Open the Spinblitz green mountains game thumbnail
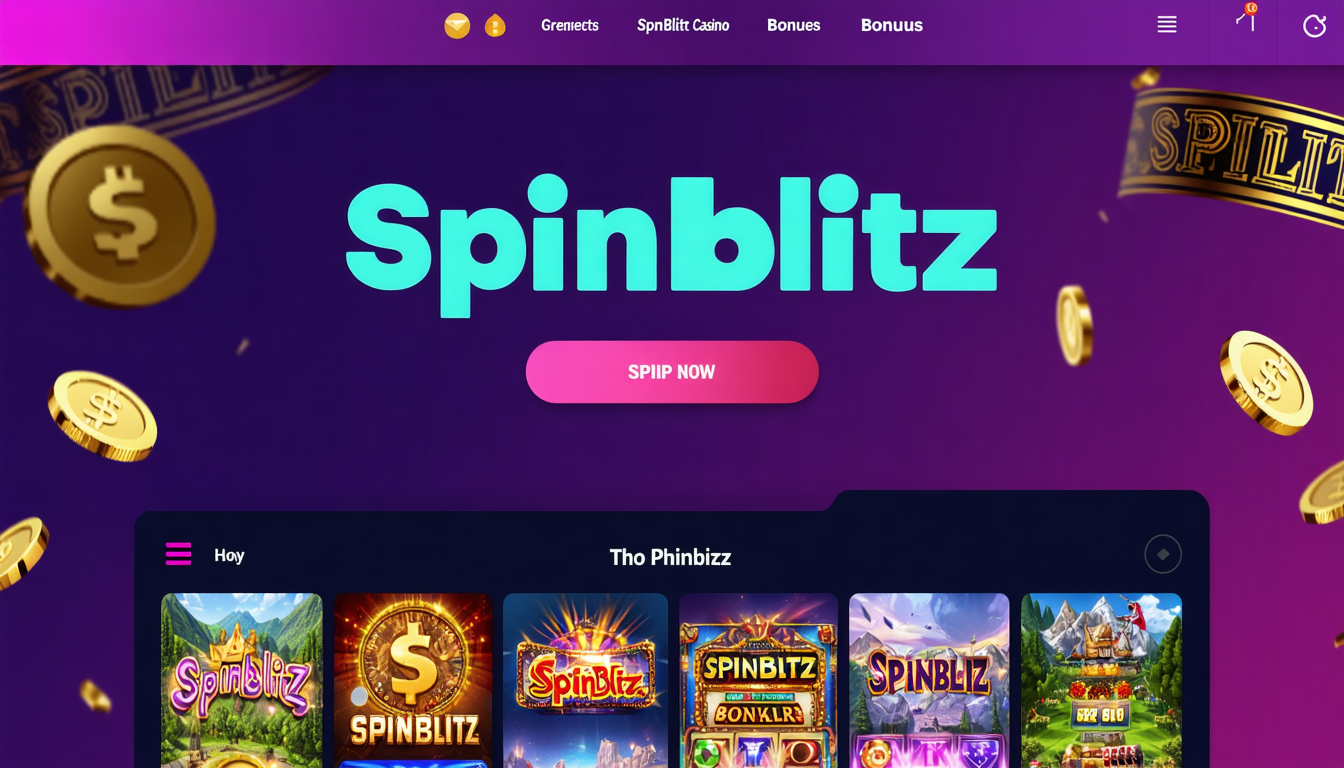 242,680
